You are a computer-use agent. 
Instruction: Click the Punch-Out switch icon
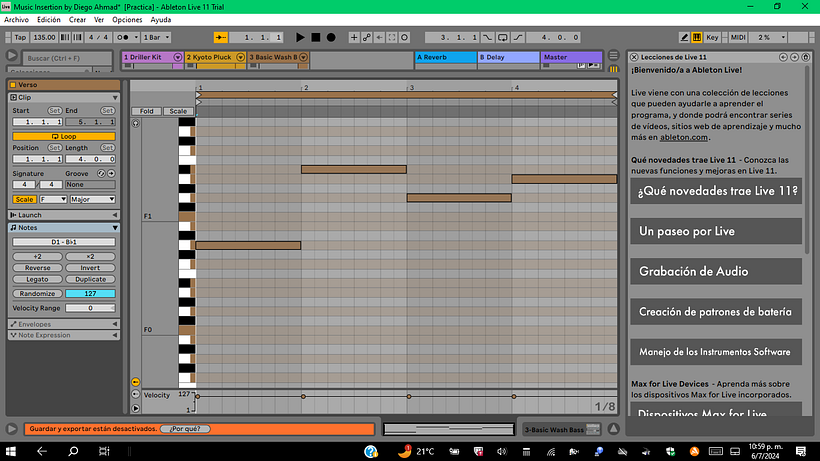518,37
